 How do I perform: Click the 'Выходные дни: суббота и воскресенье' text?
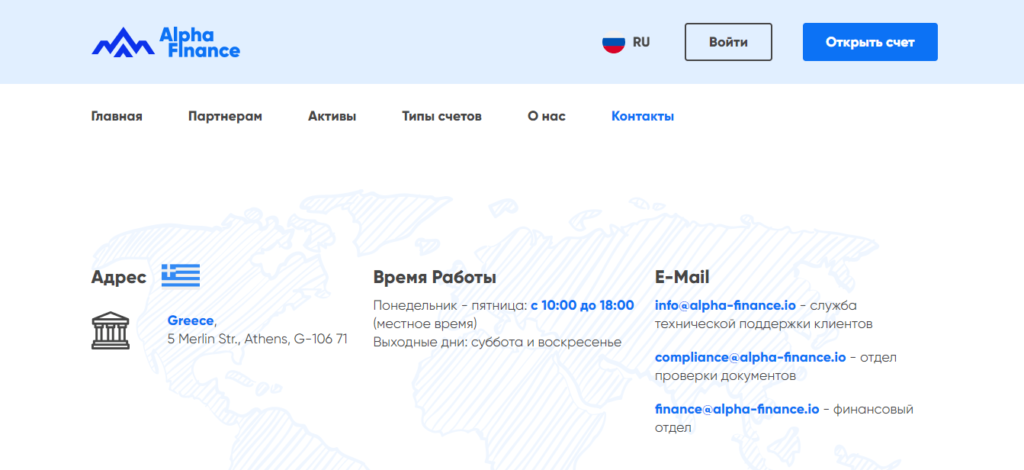pyautogui.click(x=498, y=341)
